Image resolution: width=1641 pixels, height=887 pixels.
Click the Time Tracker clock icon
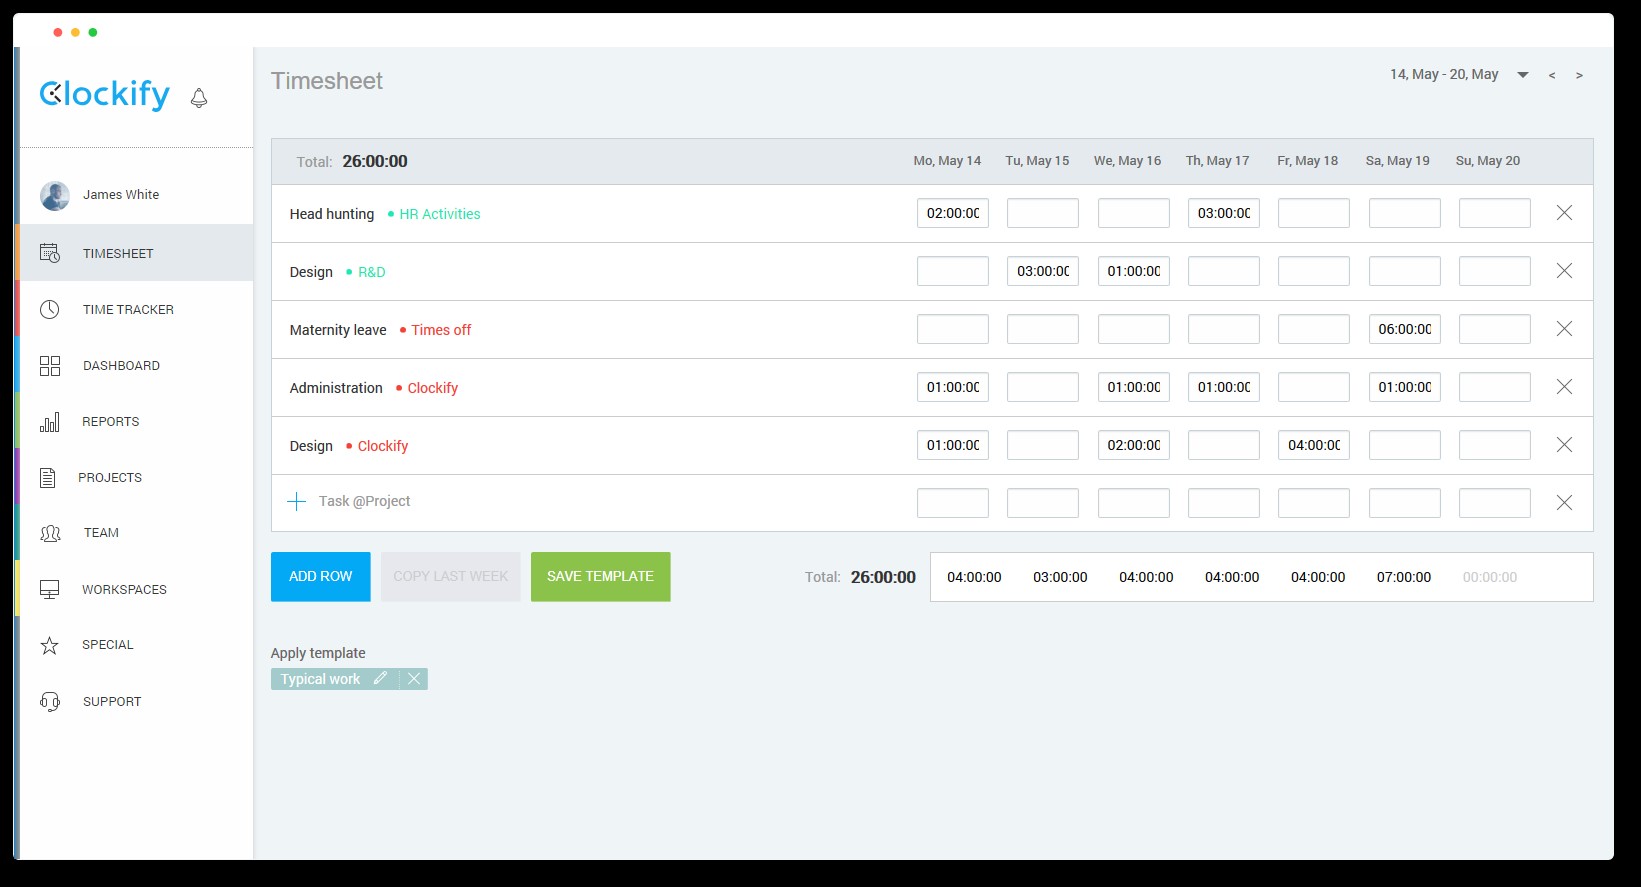49,309
